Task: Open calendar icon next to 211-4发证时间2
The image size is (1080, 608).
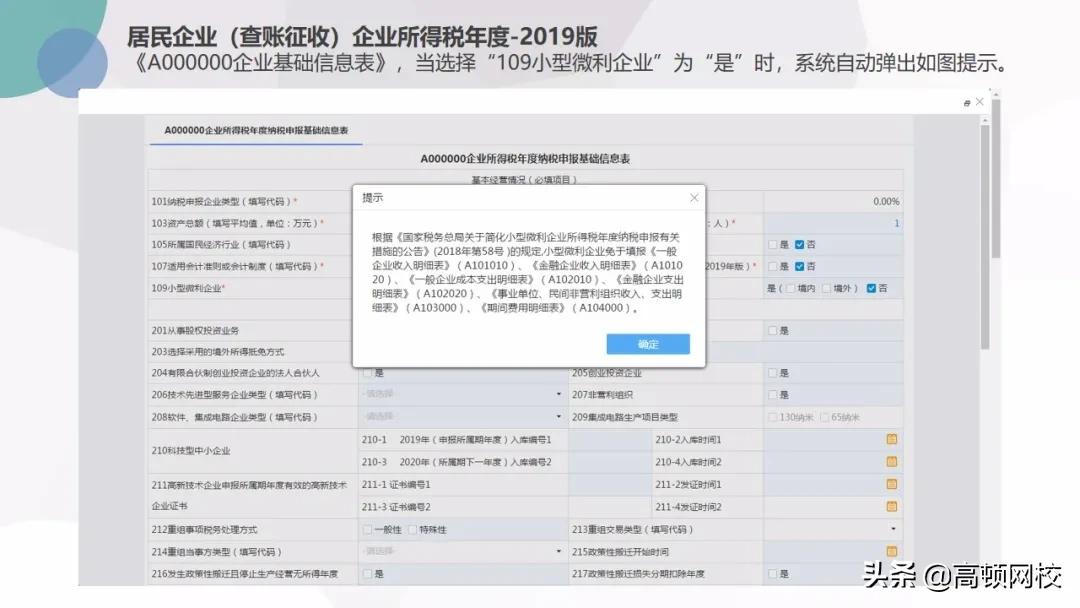Action: pos(891,507)
